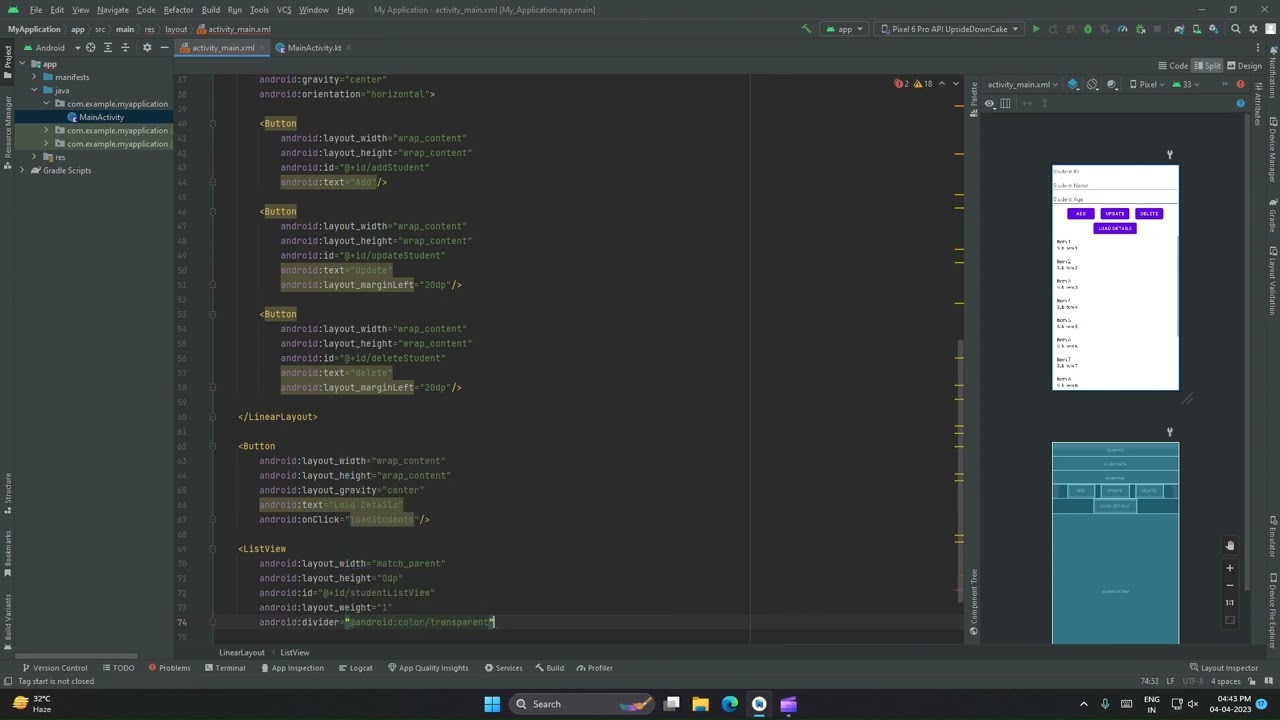Zoom out the design preview
Screen dimensions: 1280x720
pyautogui.click(x=1230, y=585)
